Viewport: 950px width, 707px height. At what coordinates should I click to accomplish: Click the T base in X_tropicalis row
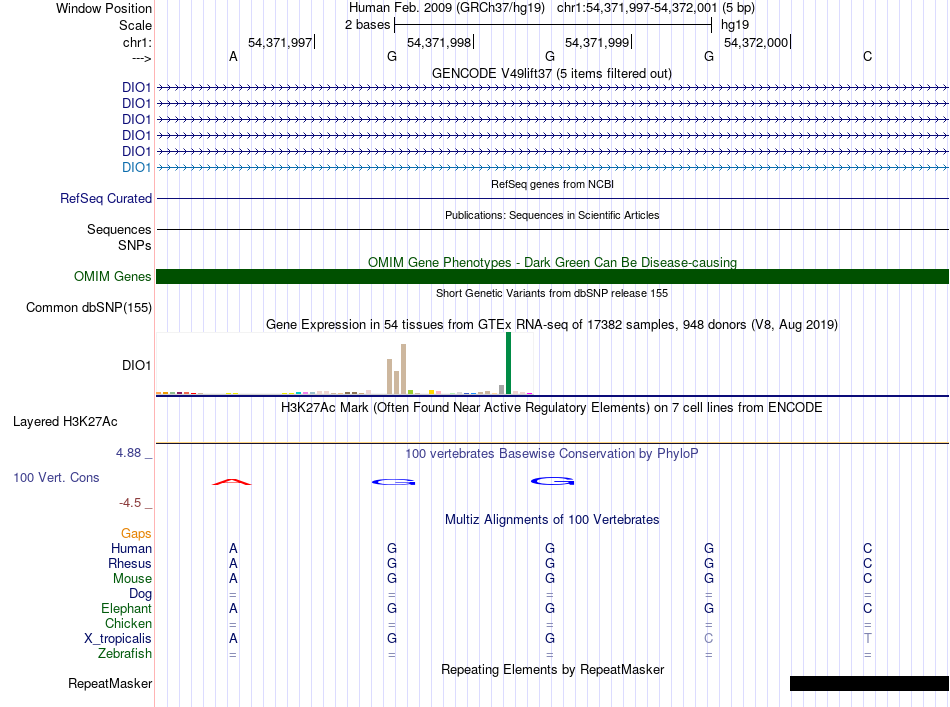(x=868, y=639)
